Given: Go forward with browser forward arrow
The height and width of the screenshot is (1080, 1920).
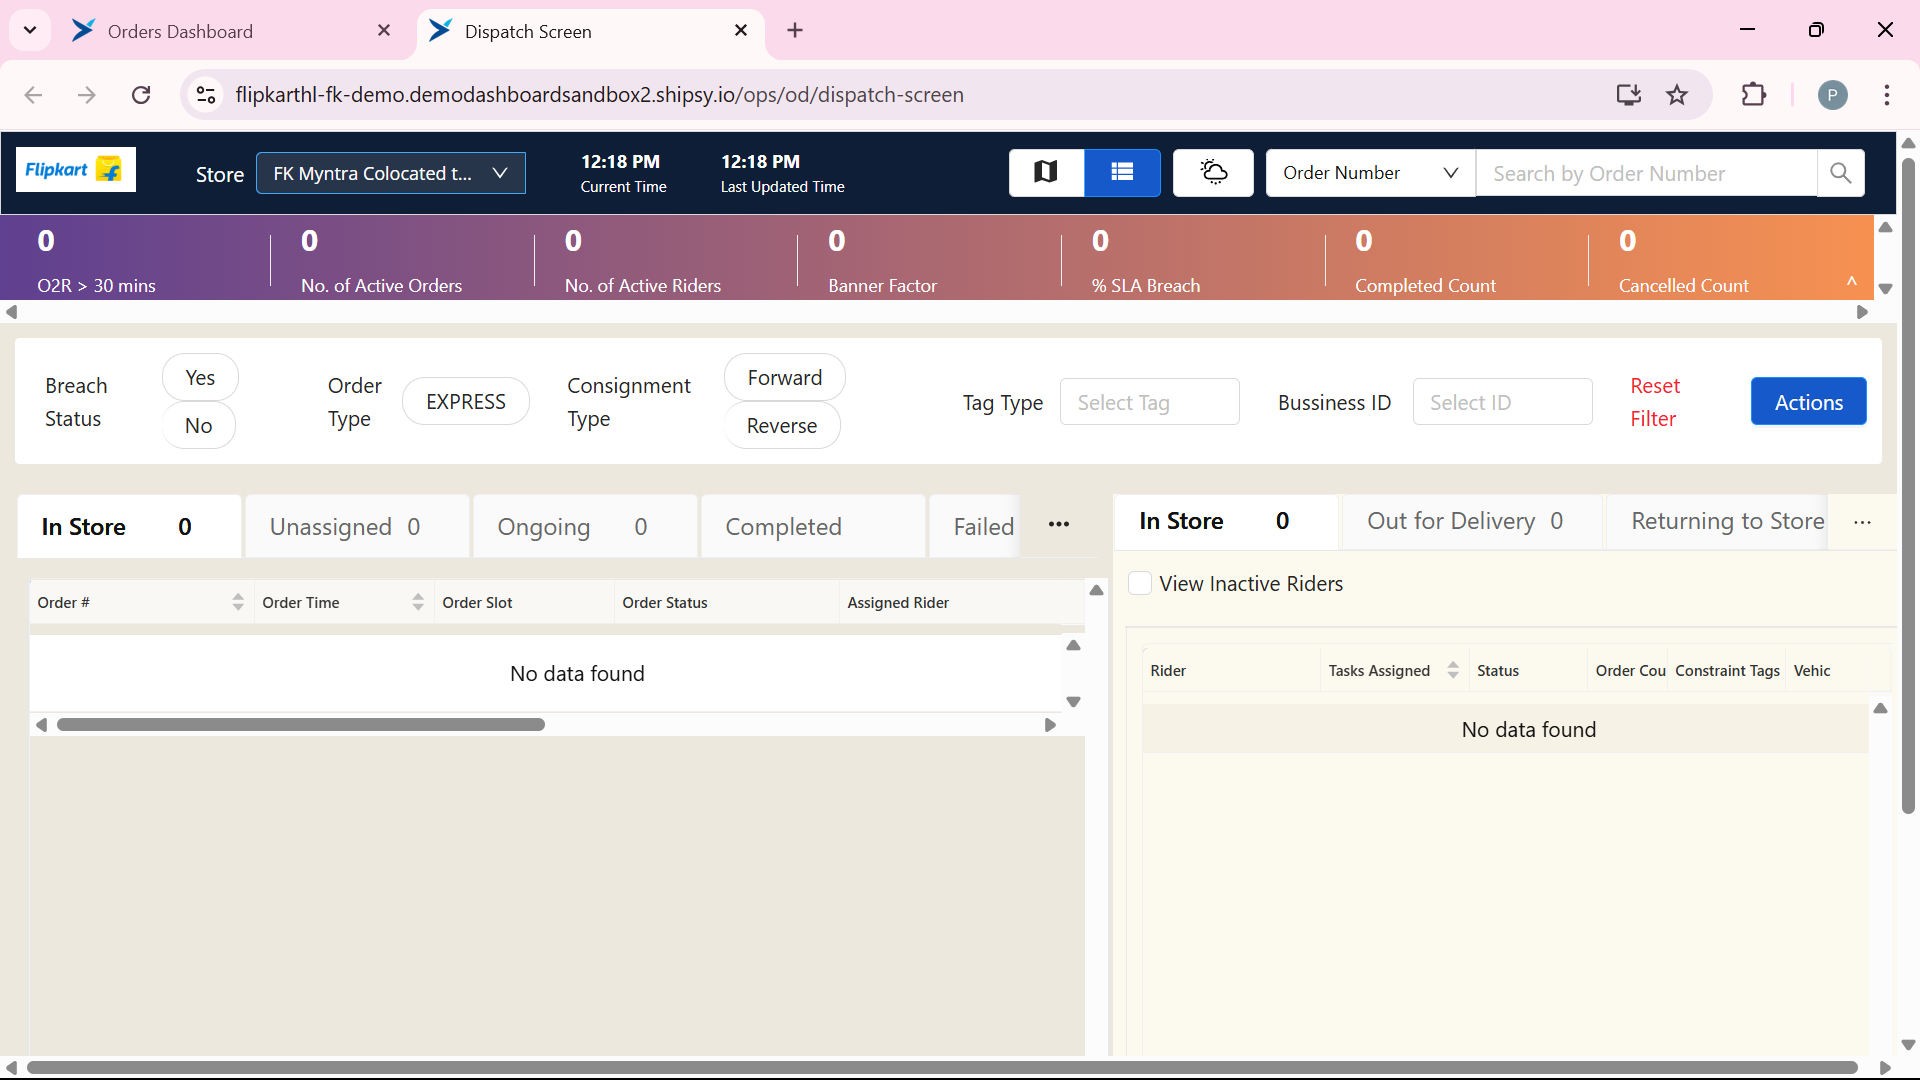Looking at the screenshot, I should (87, 95).
